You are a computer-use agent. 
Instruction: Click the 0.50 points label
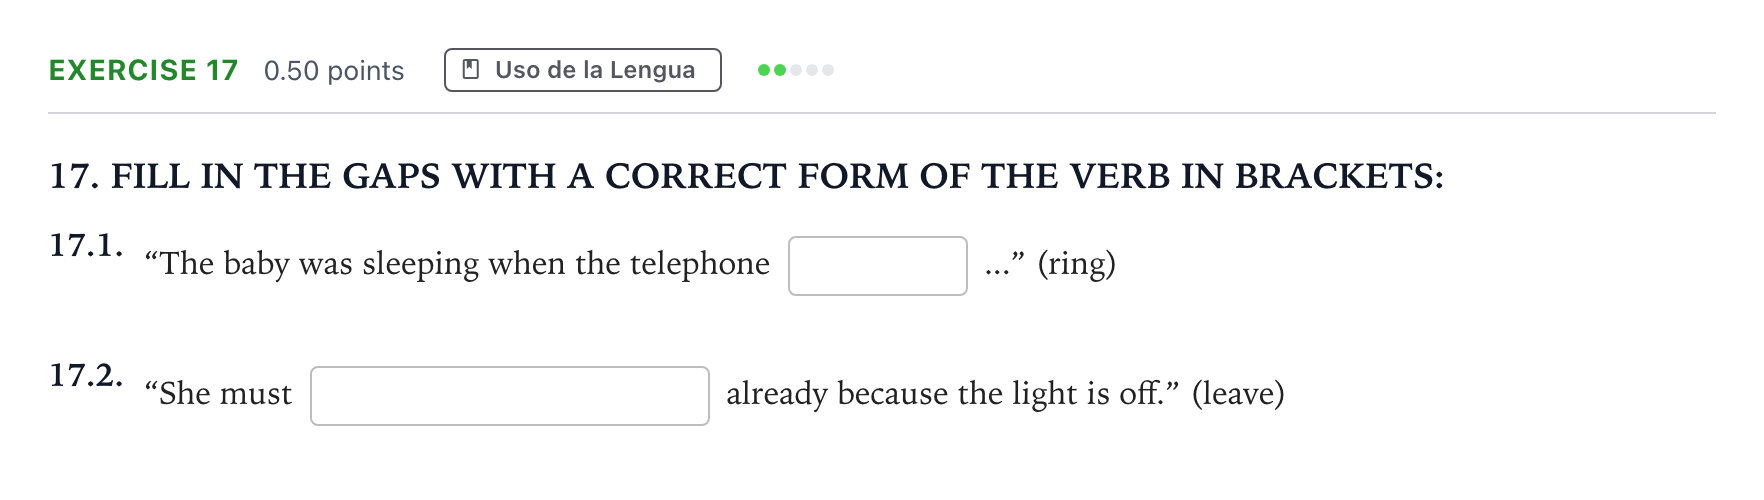334,71
